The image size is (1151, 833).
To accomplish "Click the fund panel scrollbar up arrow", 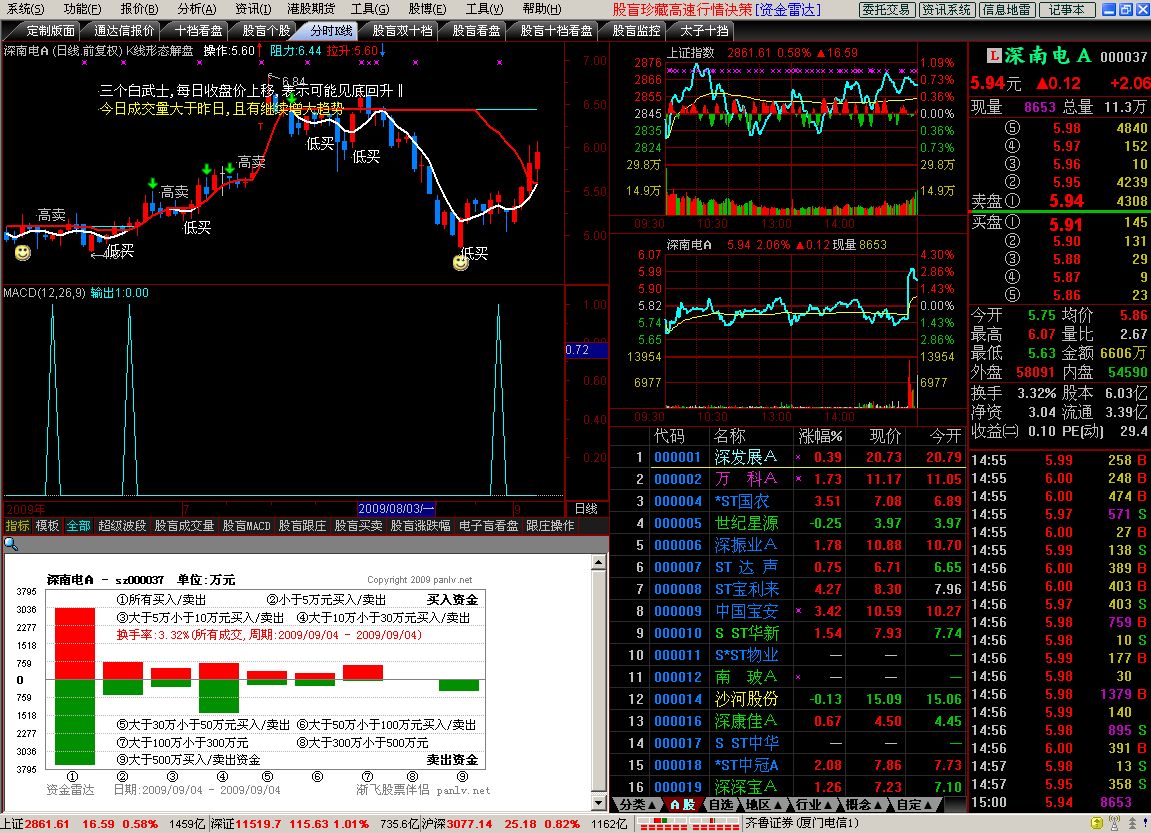I will pyautogui.click(x=599, y=563).
